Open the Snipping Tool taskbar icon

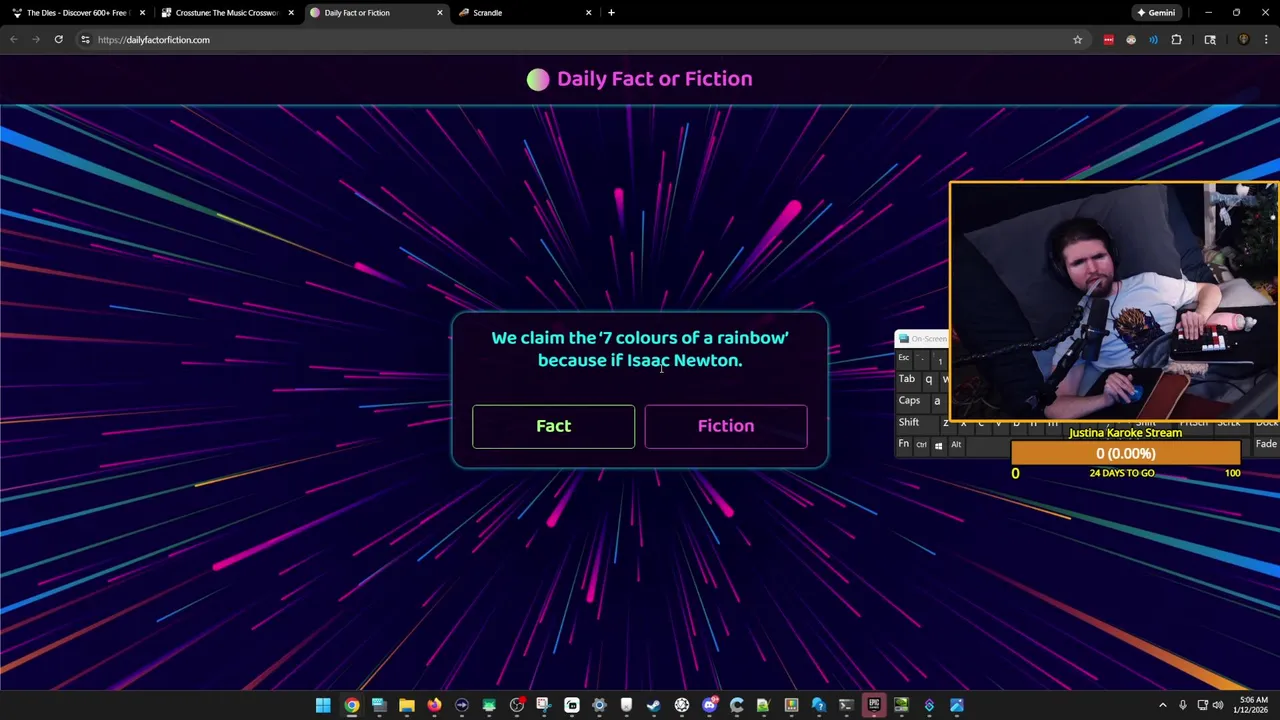543,706
